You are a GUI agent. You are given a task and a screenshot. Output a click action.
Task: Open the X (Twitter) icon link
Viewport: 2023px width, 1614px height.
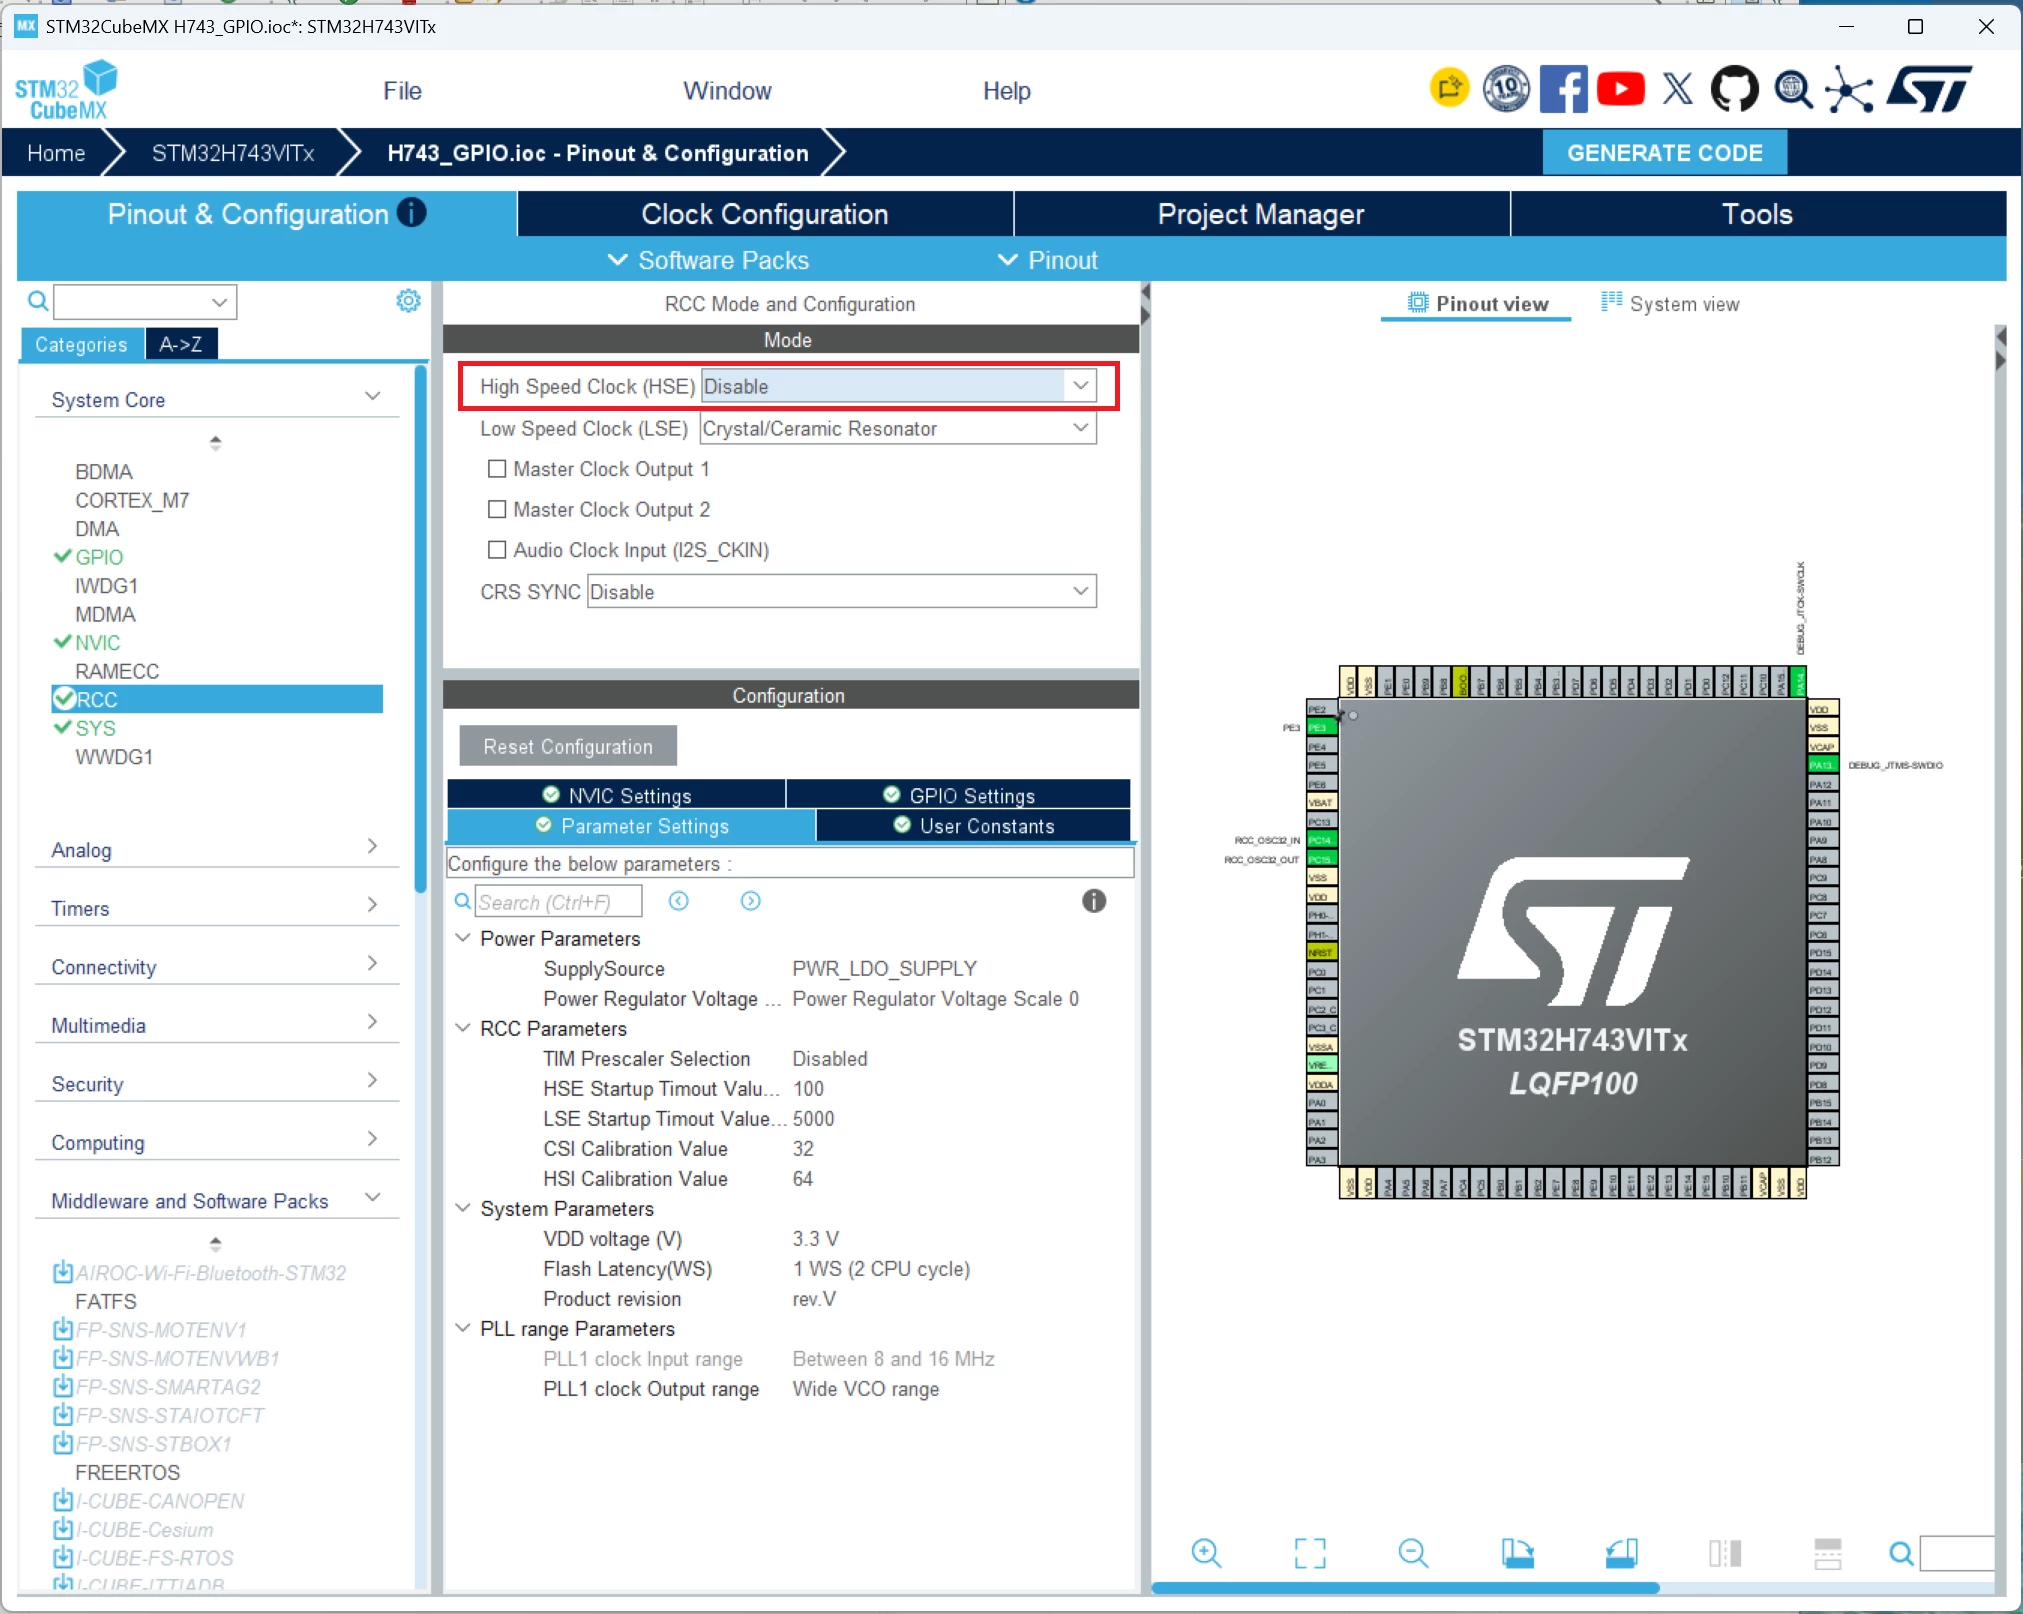click(x=1678, y=89)
